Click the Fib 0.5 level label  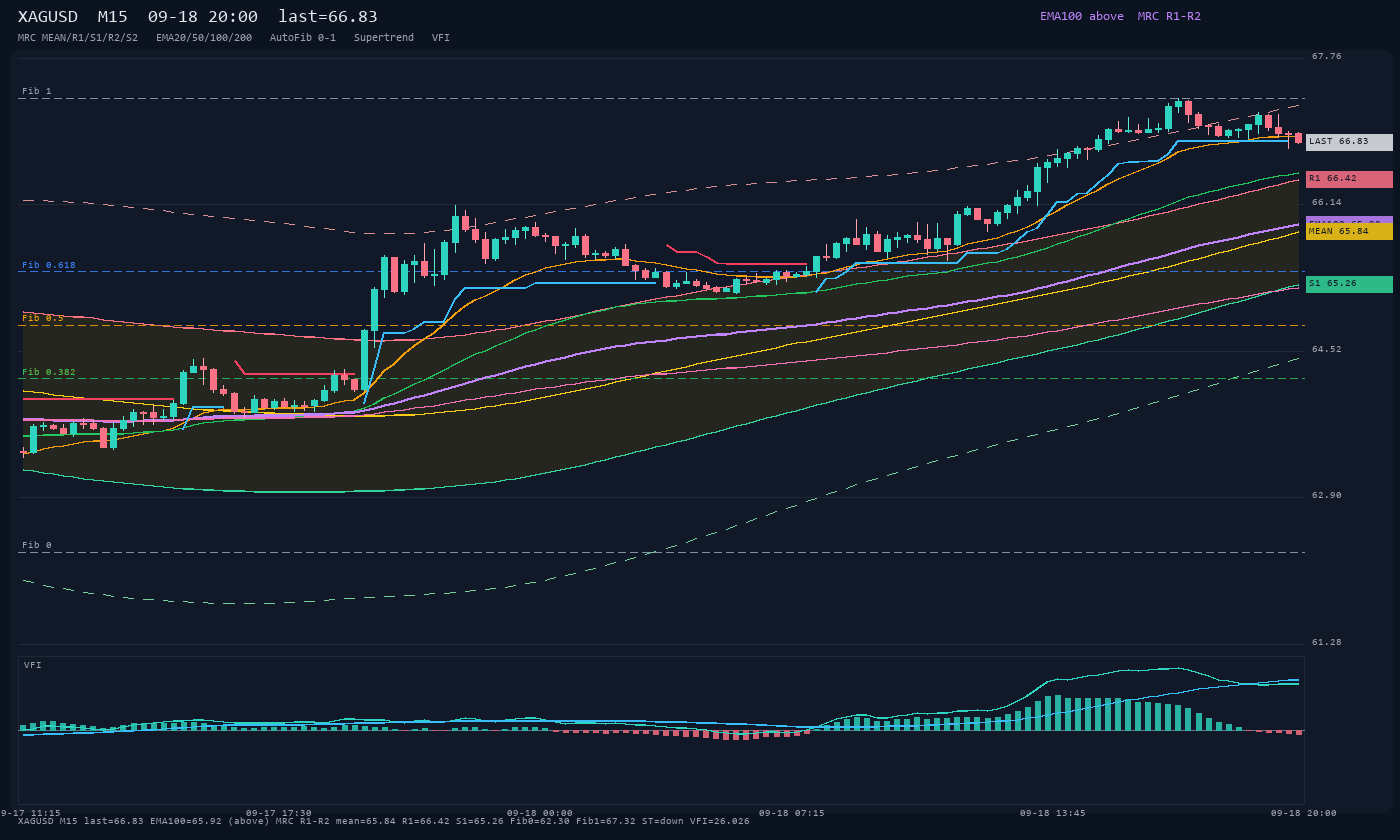[x=43, y=318]
